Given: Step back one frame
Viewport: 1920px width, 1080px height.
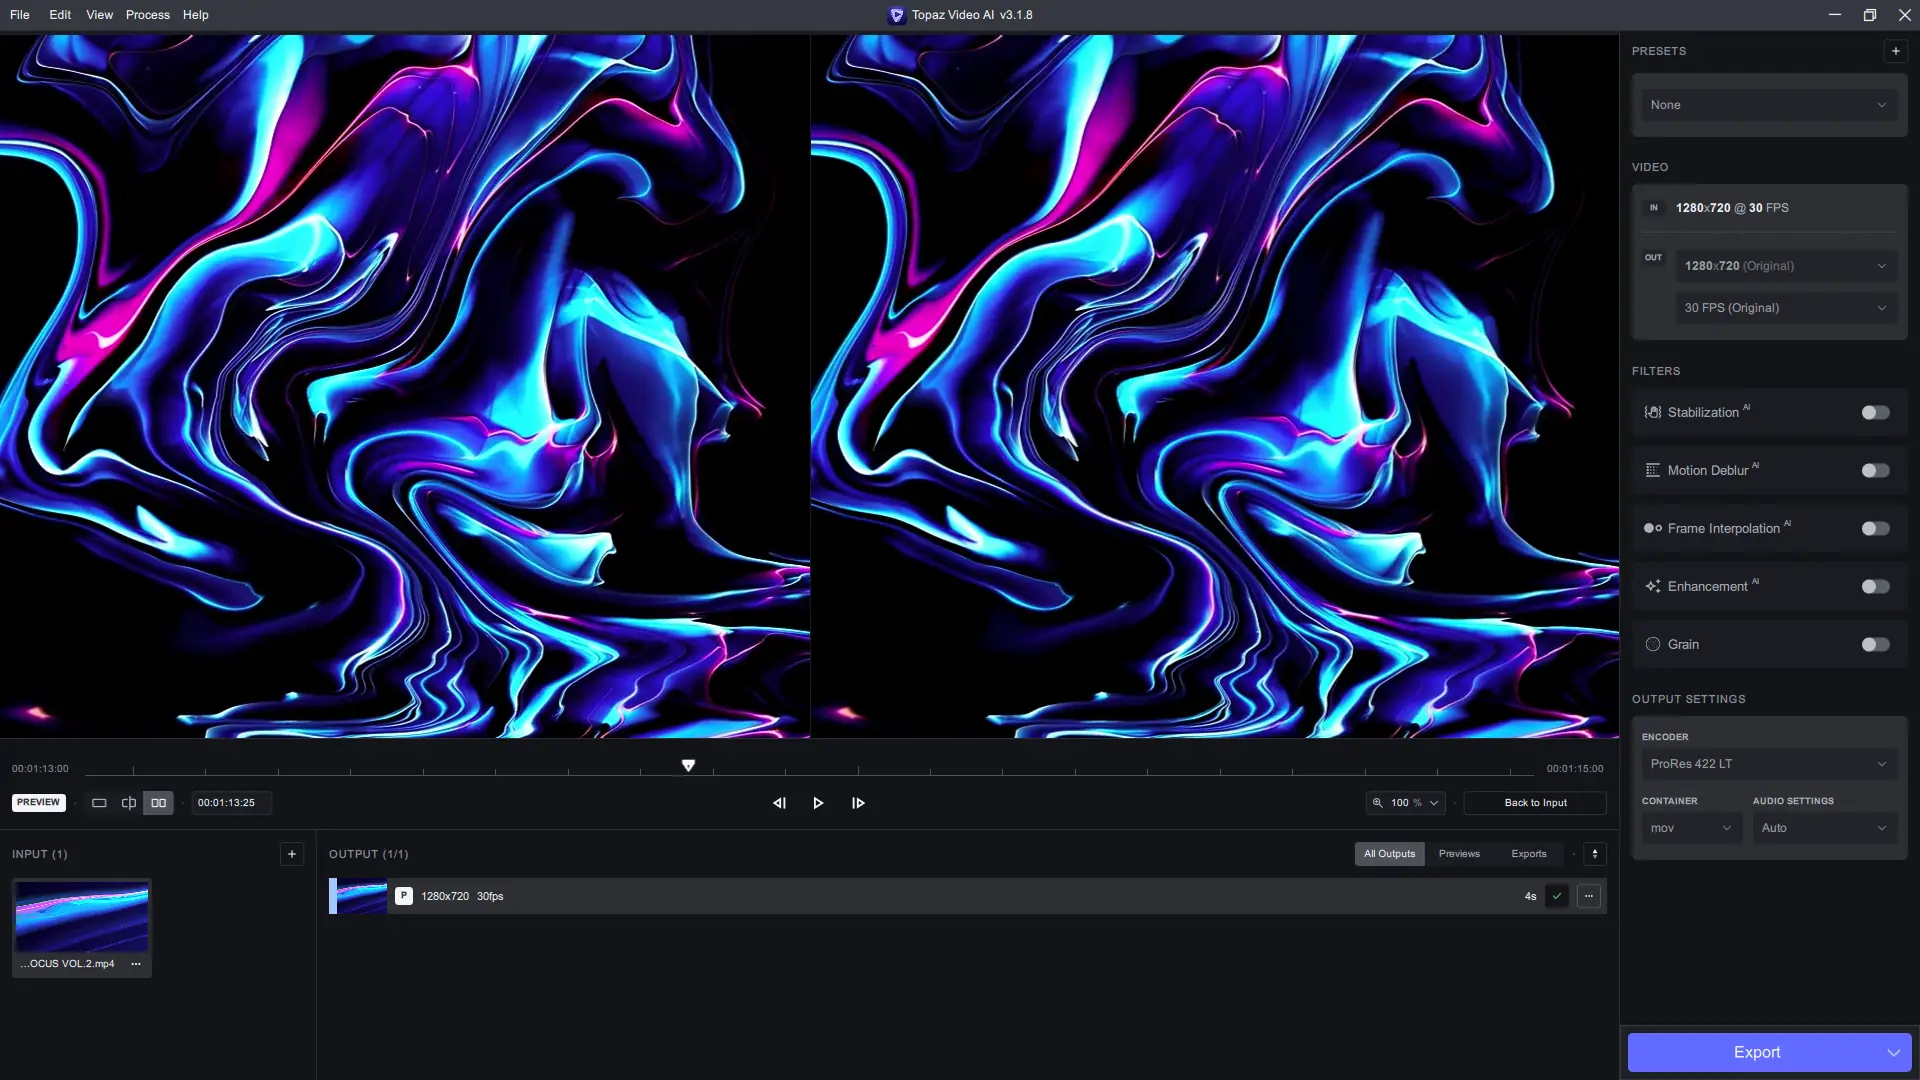Looking at the screenshot, I should 779,803.
